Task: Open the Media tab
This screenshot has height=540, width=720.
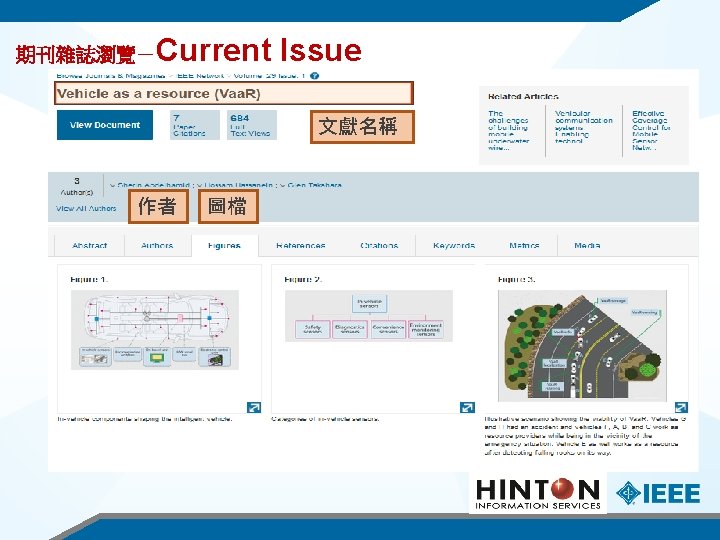Action: 587,246
